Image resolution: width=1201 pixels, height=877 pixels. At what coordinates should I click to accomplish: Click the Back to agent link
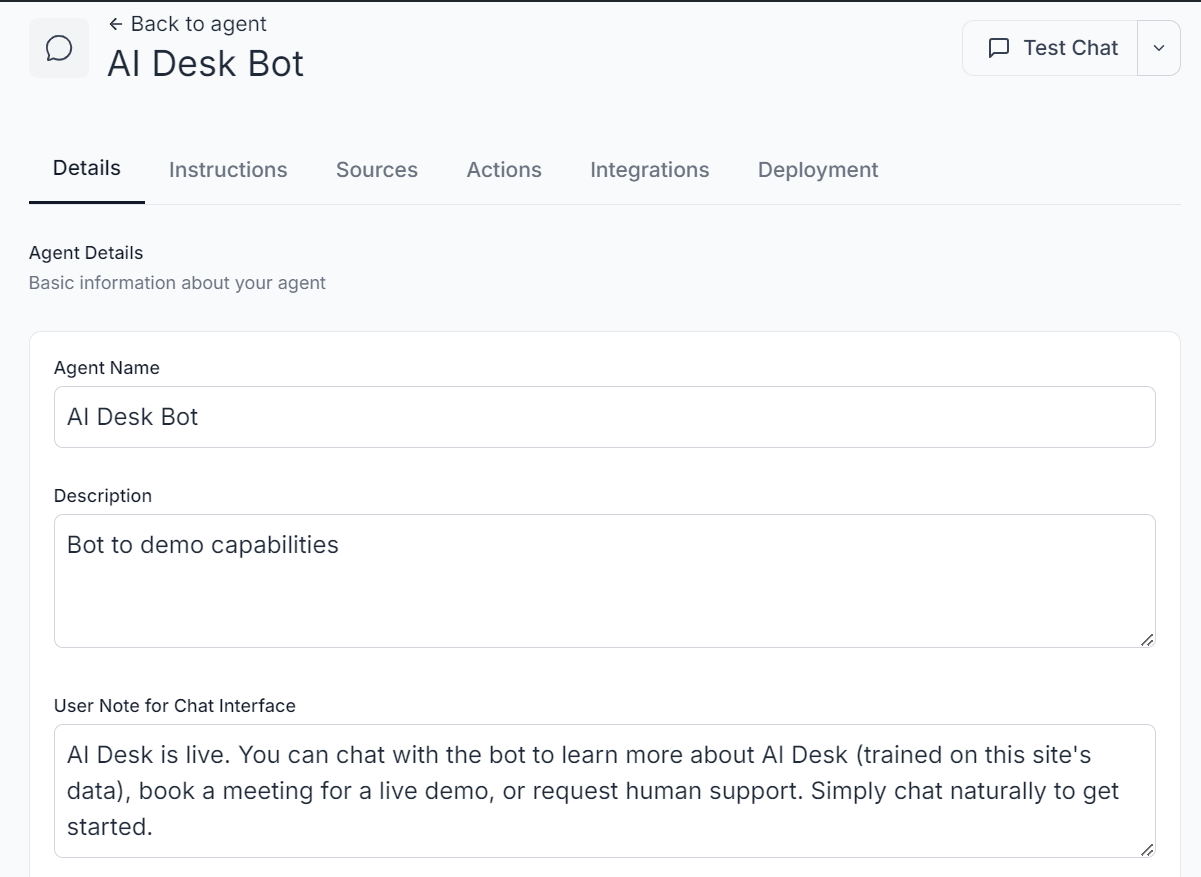point(187,23)
